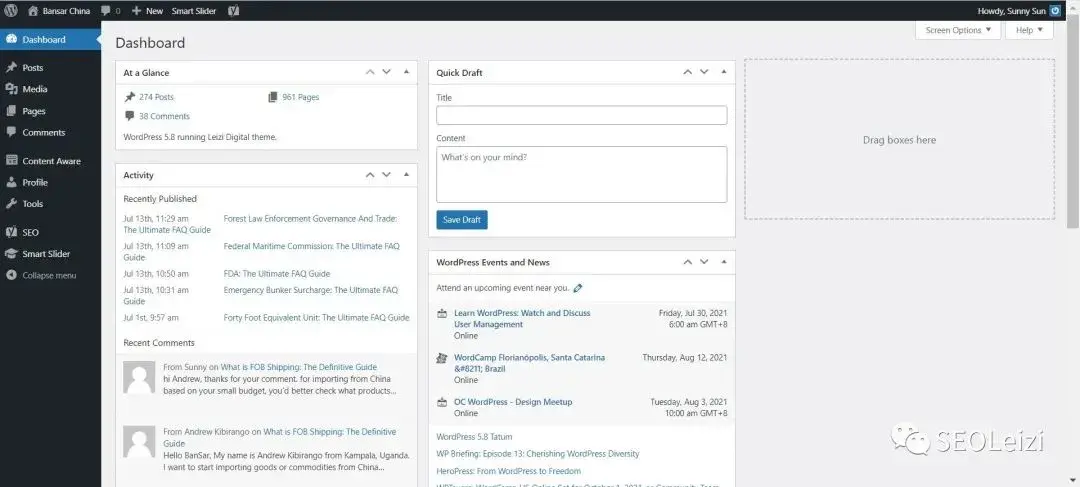
Task: Move the Quick Draft box up
Action: (x=687, y=72)
